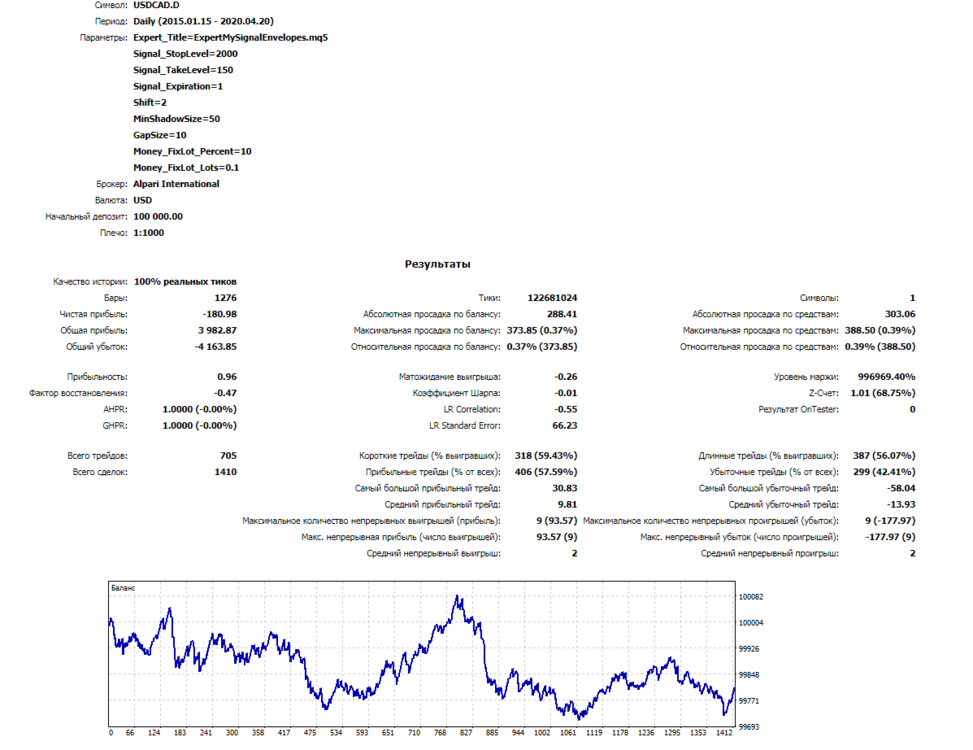
Task: Click the Баланс chart label
Action: pyautogui.click(x=123, y=588)
